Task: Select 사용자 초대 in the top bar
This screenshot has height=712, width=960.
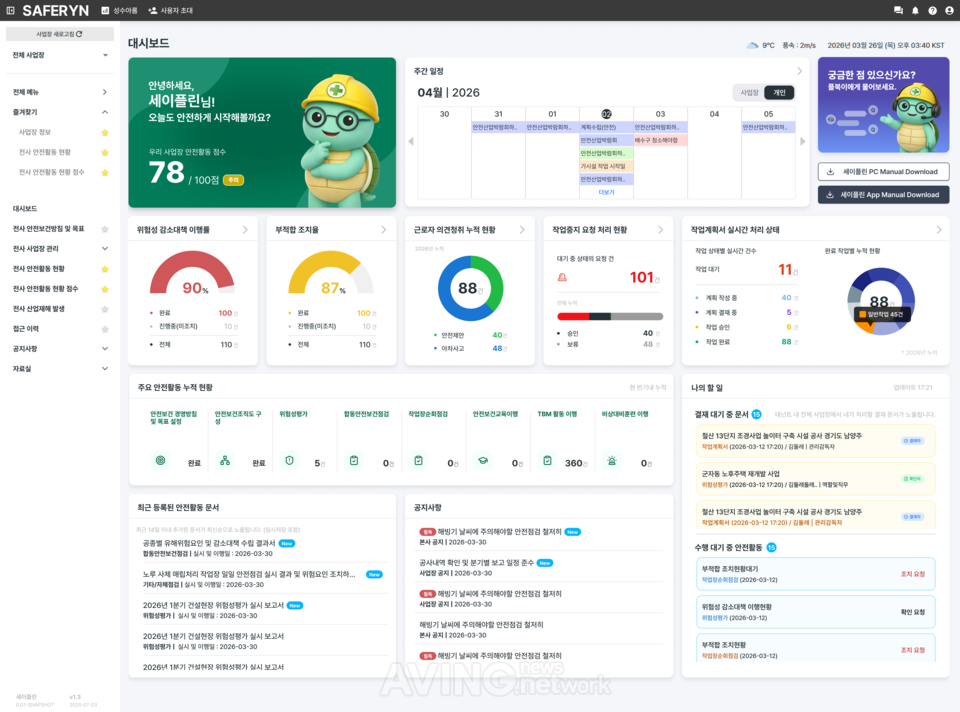Action: [x=171, y=10]
